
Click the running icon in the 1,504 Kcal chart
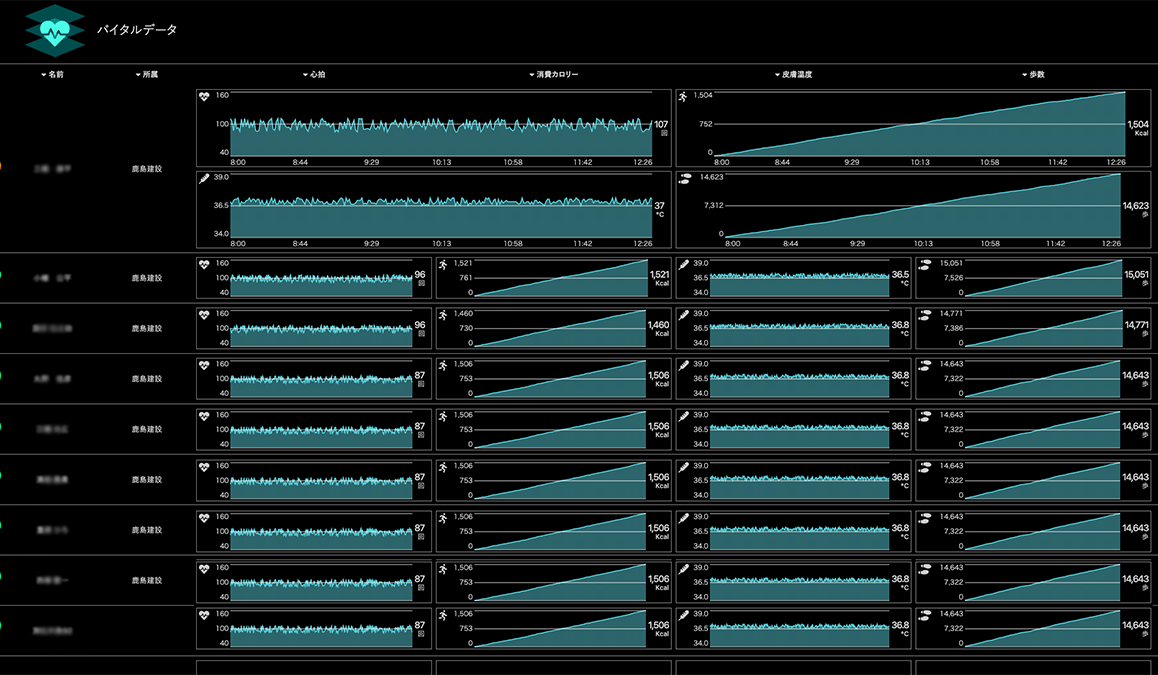tap(684, 97)
